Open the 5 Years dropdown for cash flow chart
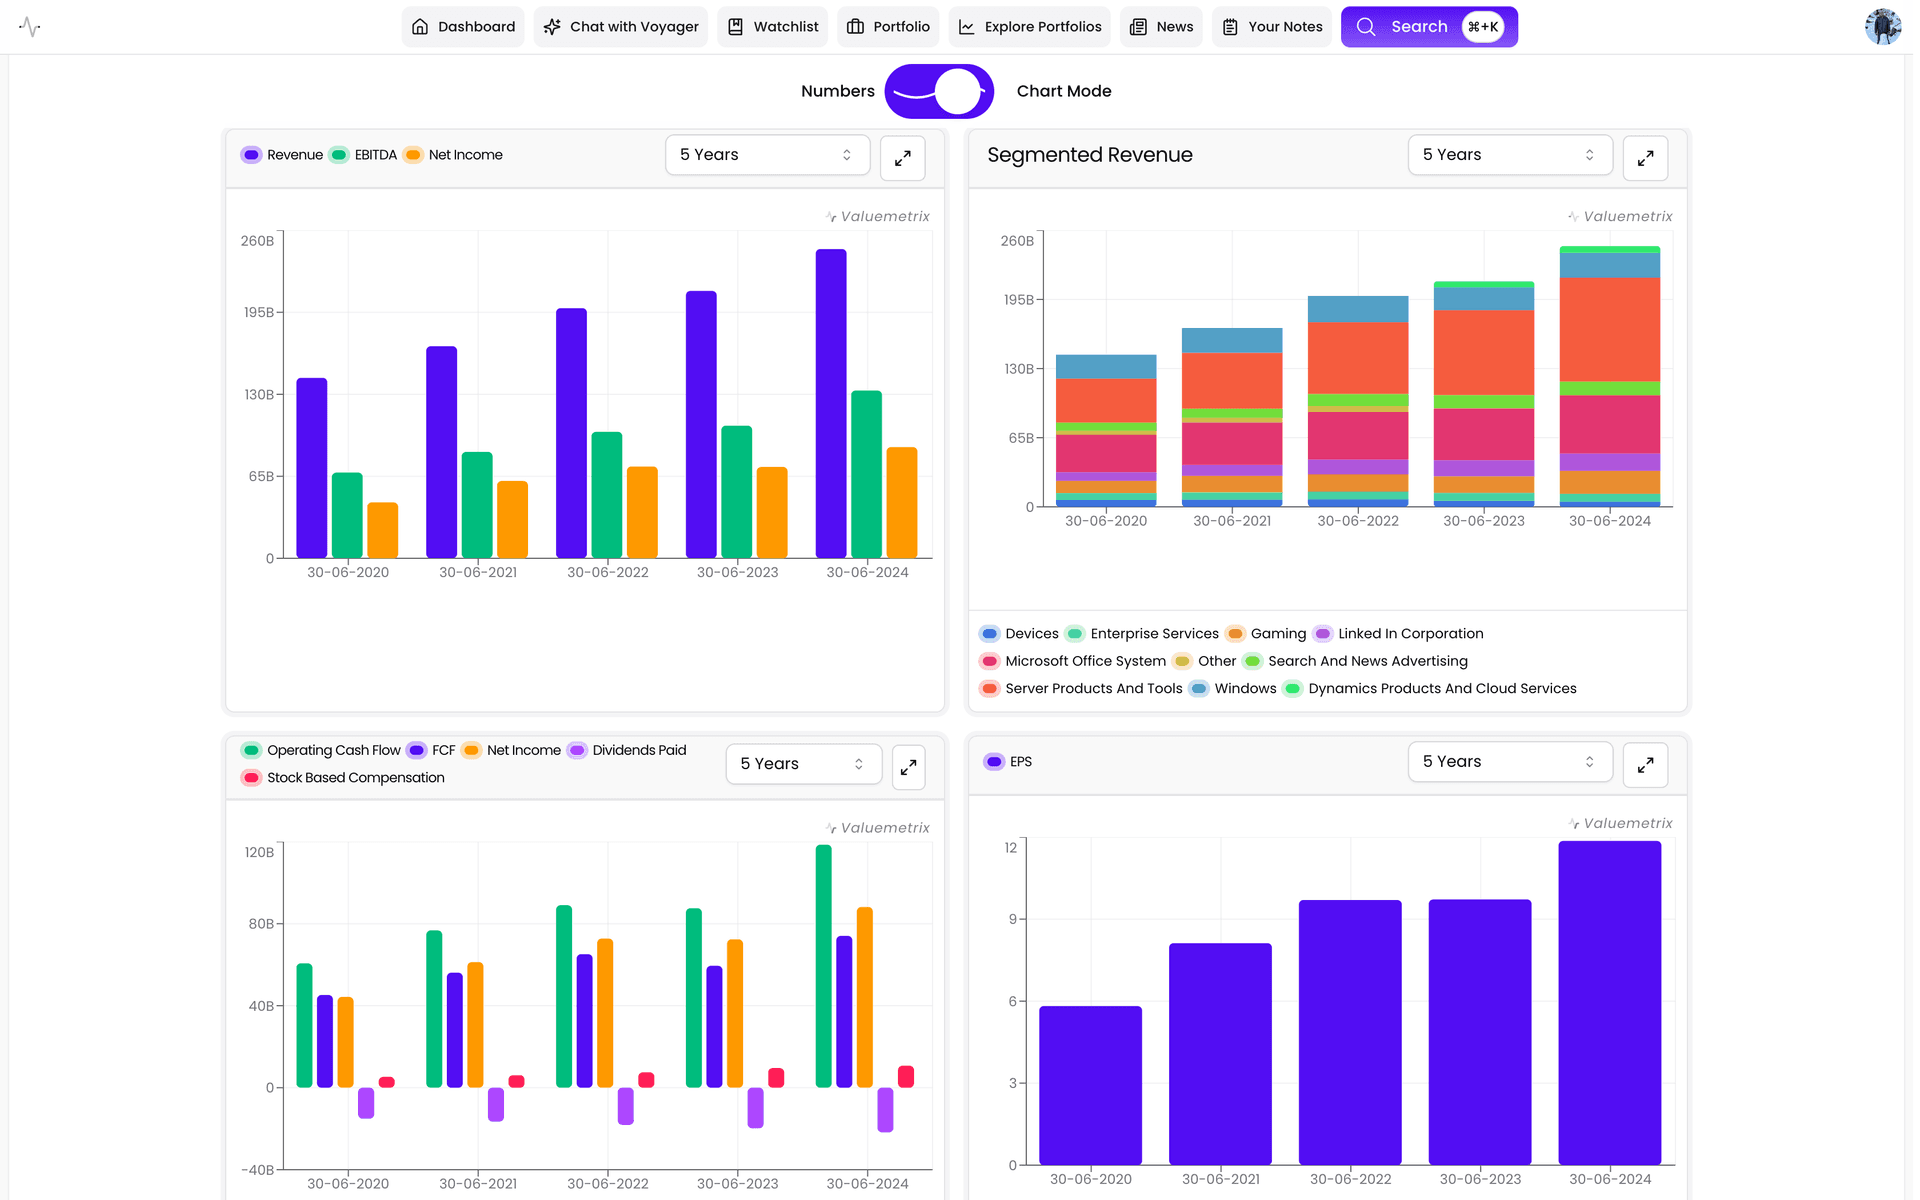 (803, 763)
